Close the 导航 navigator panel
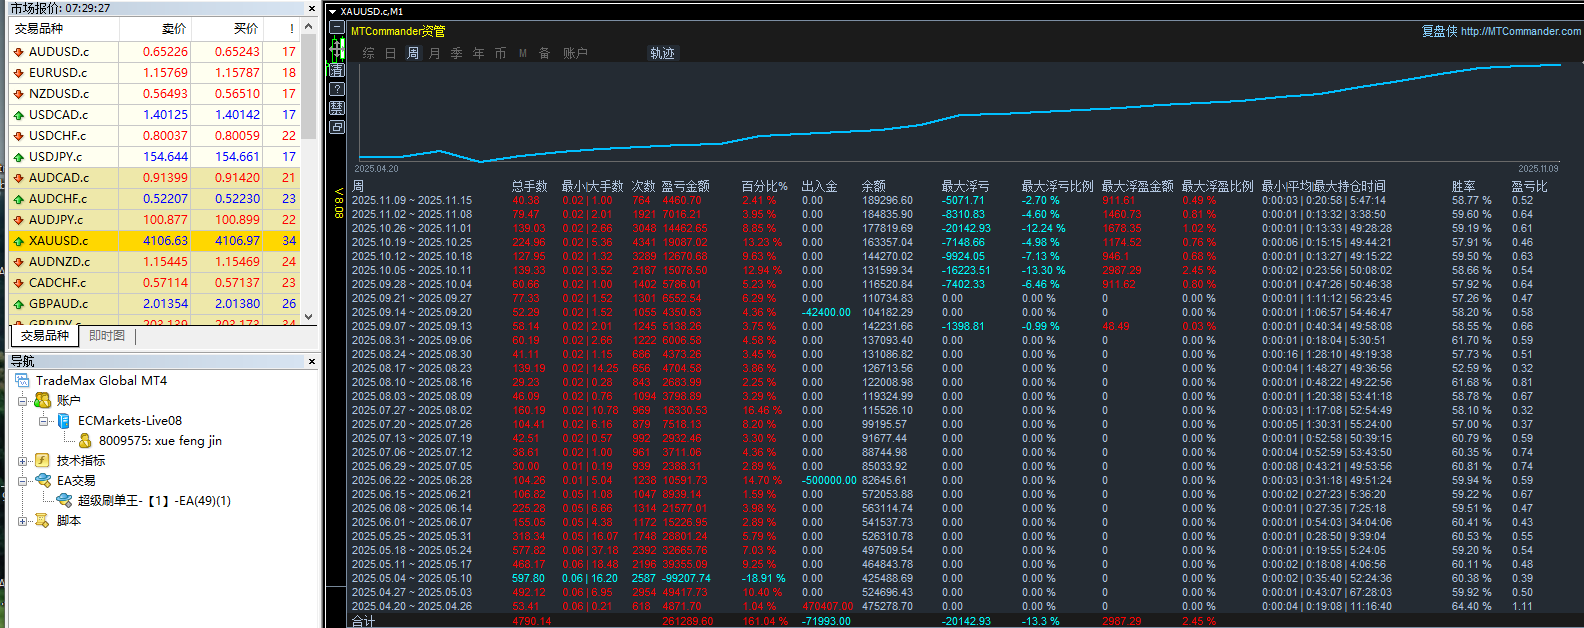Image resolution: width=1584 pixels, height=628 pixels. pyautogui.click(x=312, y=362)
